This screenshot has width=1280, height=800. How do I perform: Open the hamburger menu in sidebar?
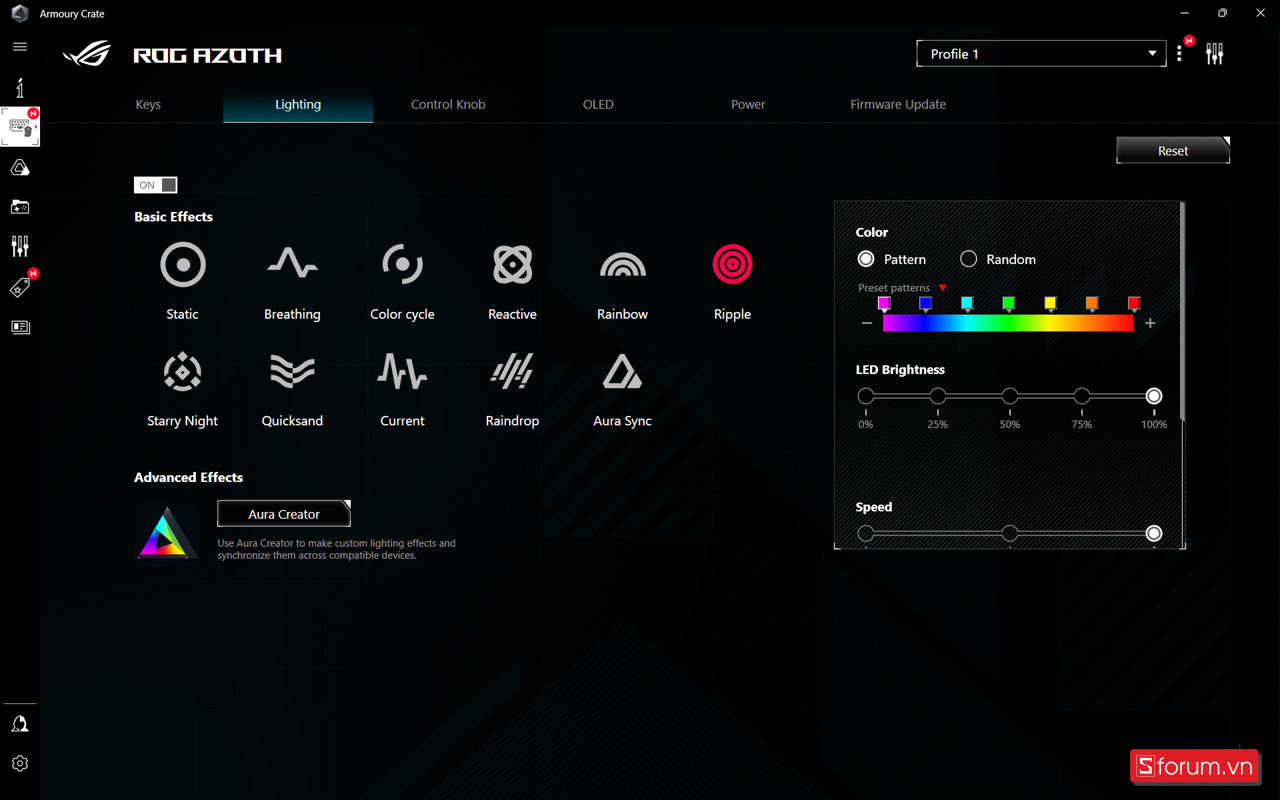pyautogui.click(x=20, y=47)
